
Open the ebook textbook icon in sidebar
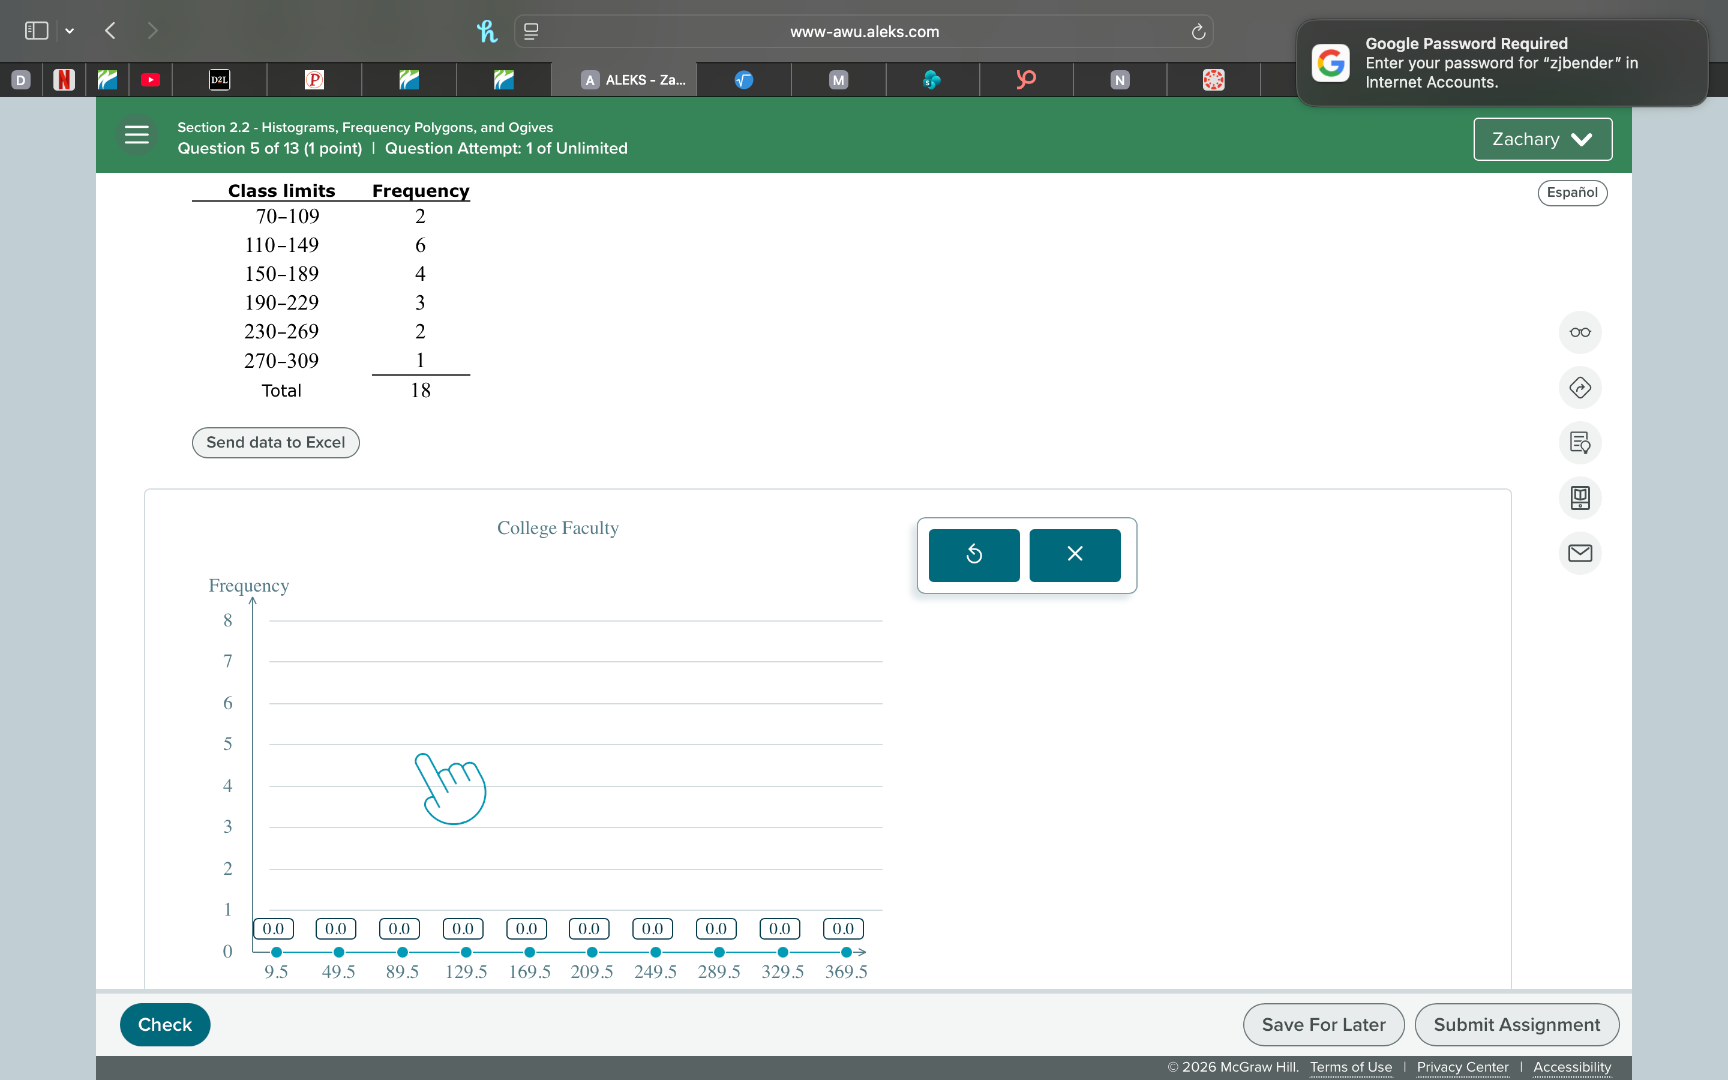(1580, 498)
